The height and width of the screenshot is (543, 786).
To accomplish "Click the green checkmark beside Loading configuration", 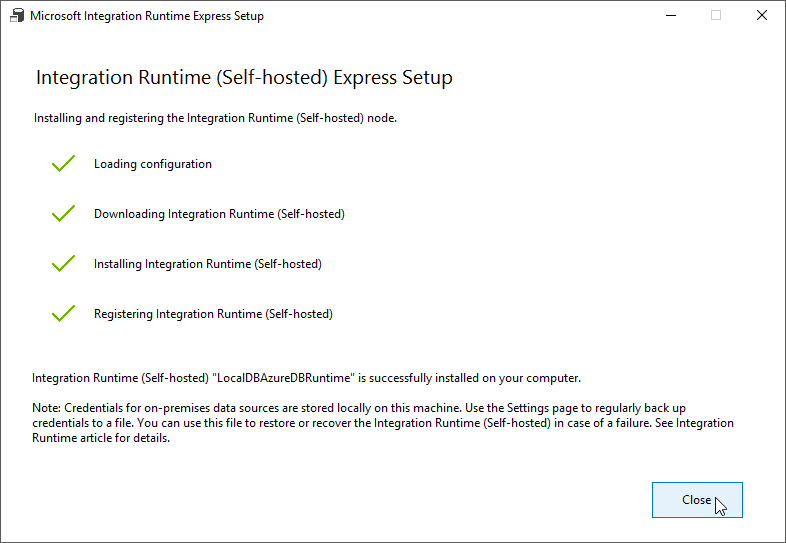I will [x=64, y=164].
